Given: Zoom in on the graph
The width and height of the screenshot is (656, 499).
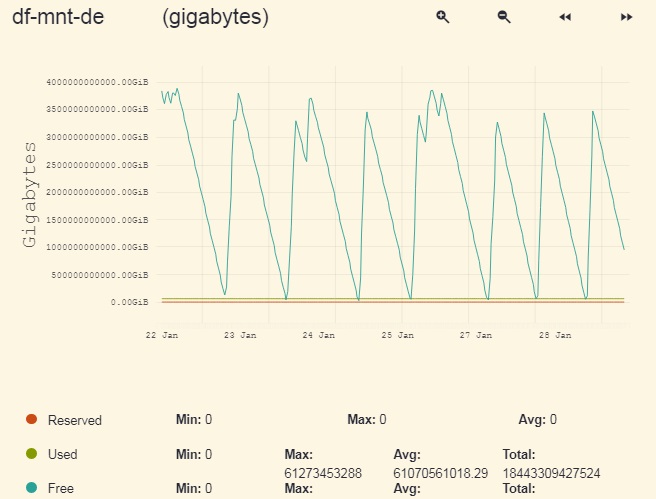Looking at the screenshot, I should tap(443, 17).
